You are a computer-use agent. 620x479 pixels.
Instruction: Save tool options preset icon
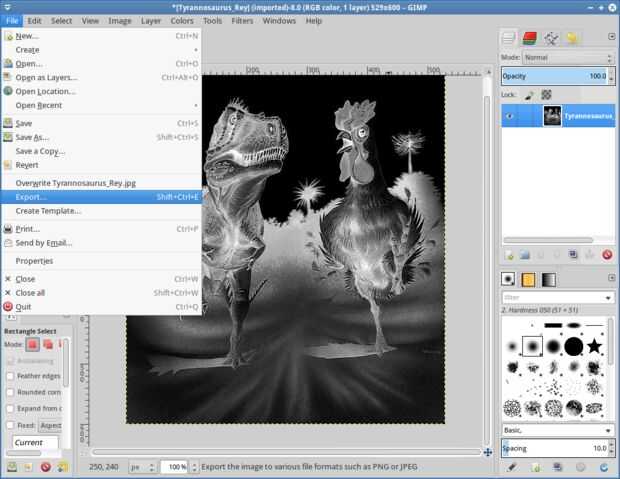12,467
